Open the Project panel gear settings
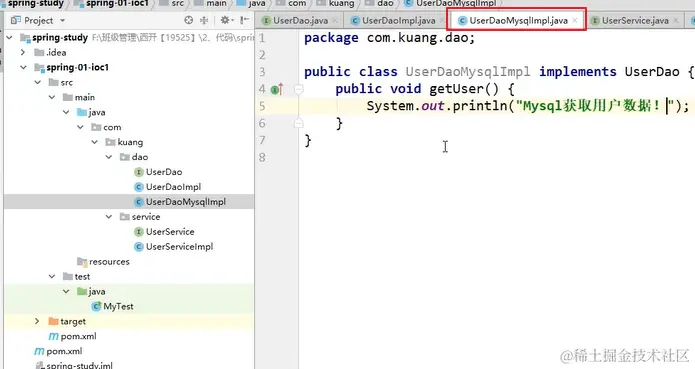Viewport: 695px width, 369px height. (225, 20)
